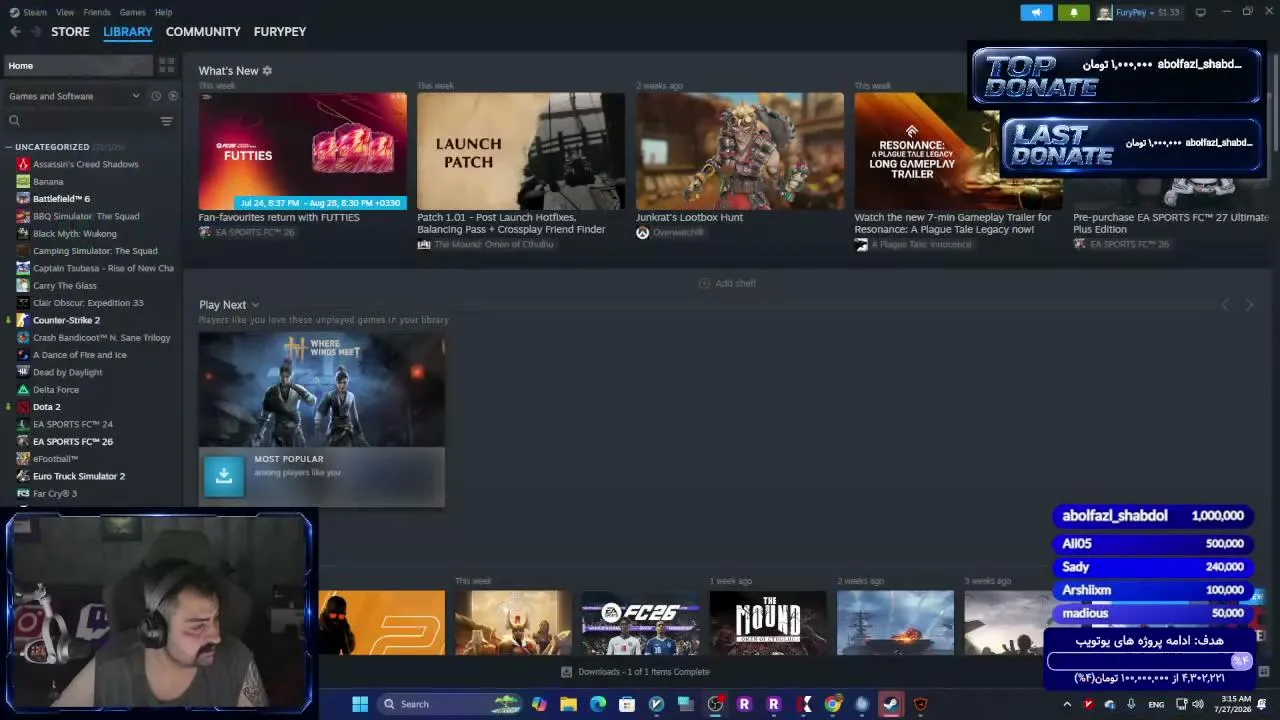Sort library by recent activity clock icon
1280x720 pixels.
pyautogui.click(x=156, y=96)
